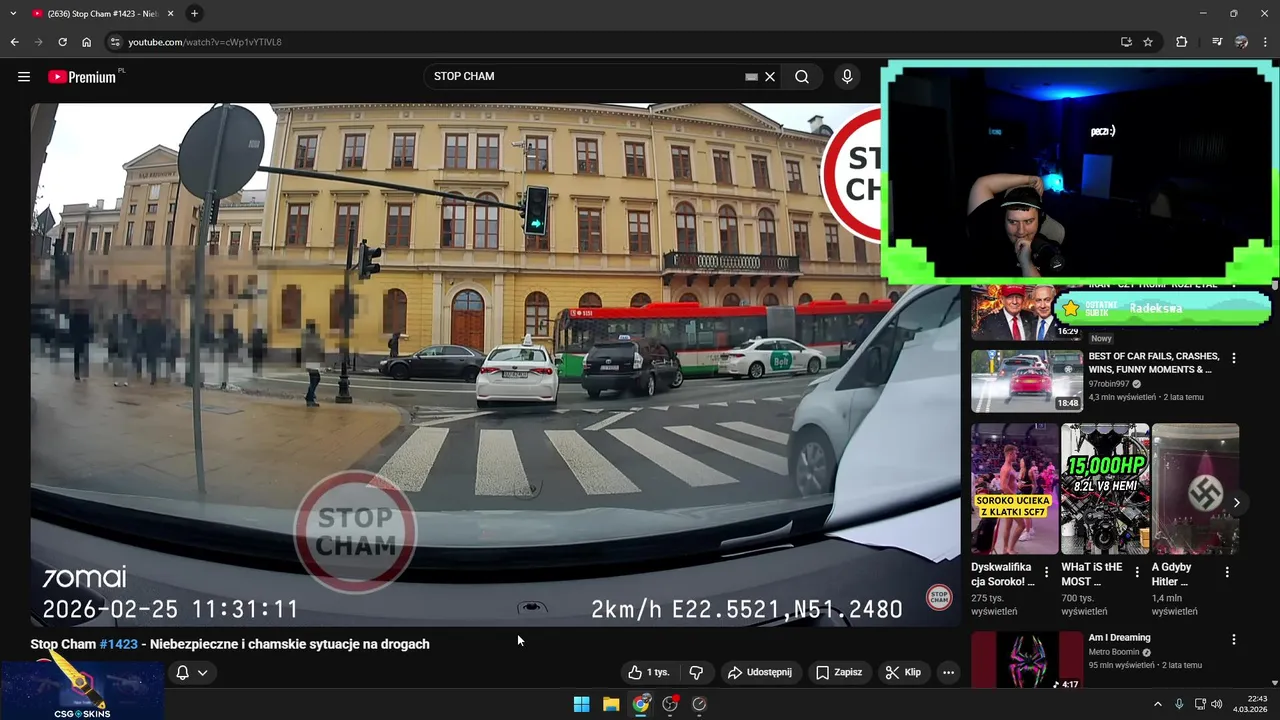
Task: Reload the page
Action: pyautogui.click(x=62, y=42)
